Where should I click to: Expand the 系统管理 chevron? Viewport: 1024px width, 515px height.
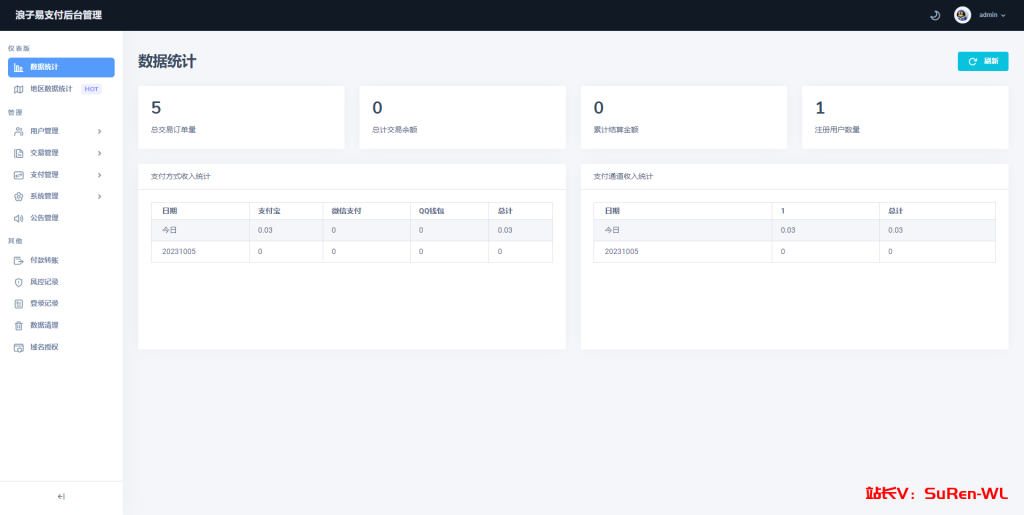click(x=99, y=196)
